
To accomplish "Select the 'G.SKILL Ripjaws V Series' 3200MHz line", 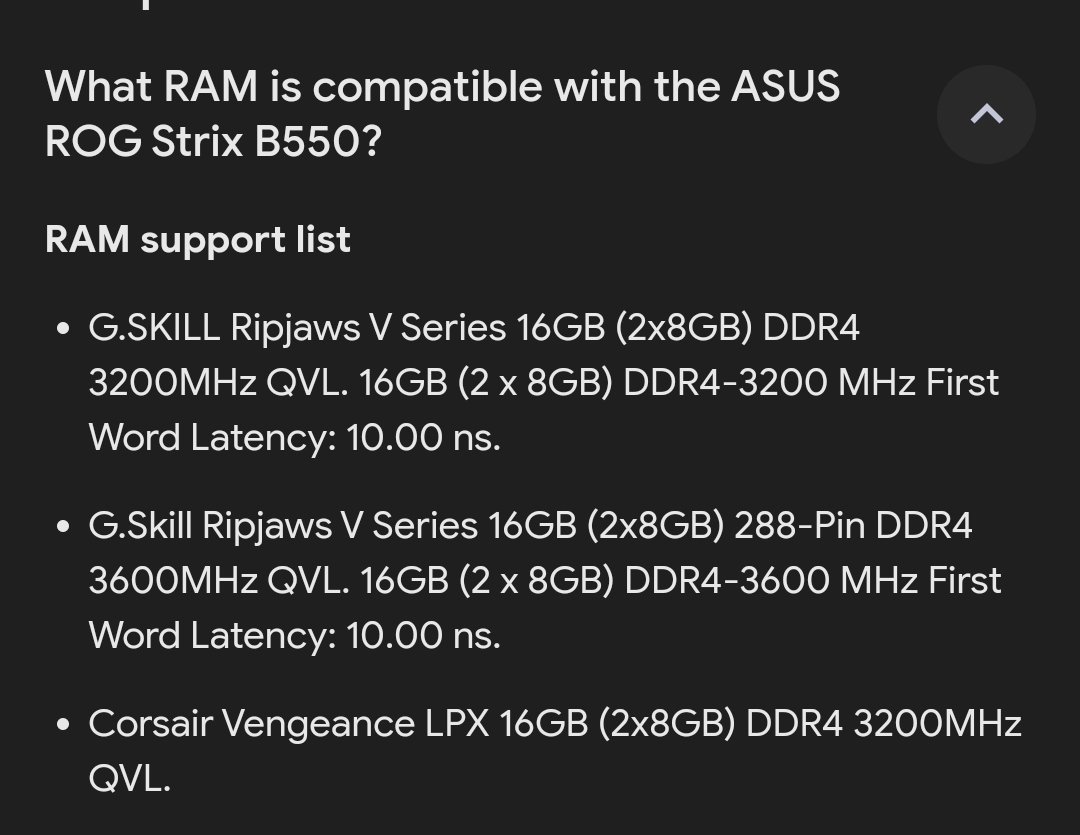I will (474, 327).
